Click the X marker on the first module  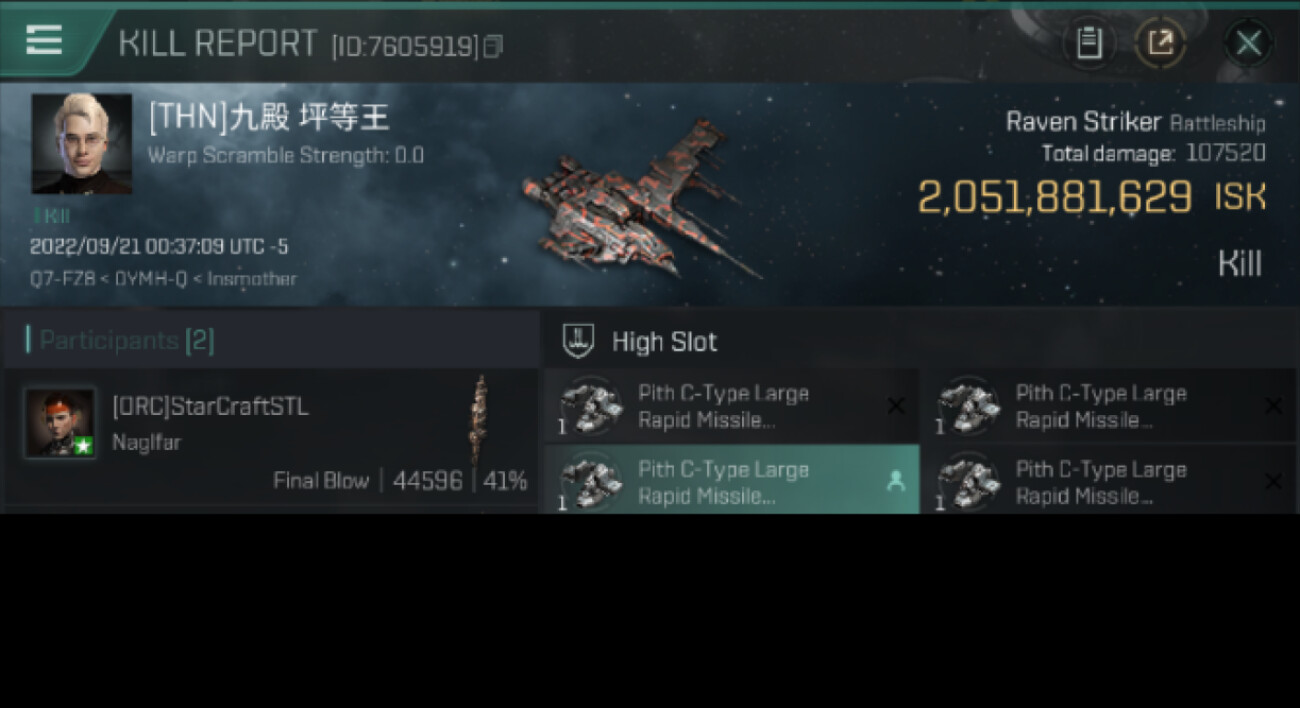tap(896, 405)
